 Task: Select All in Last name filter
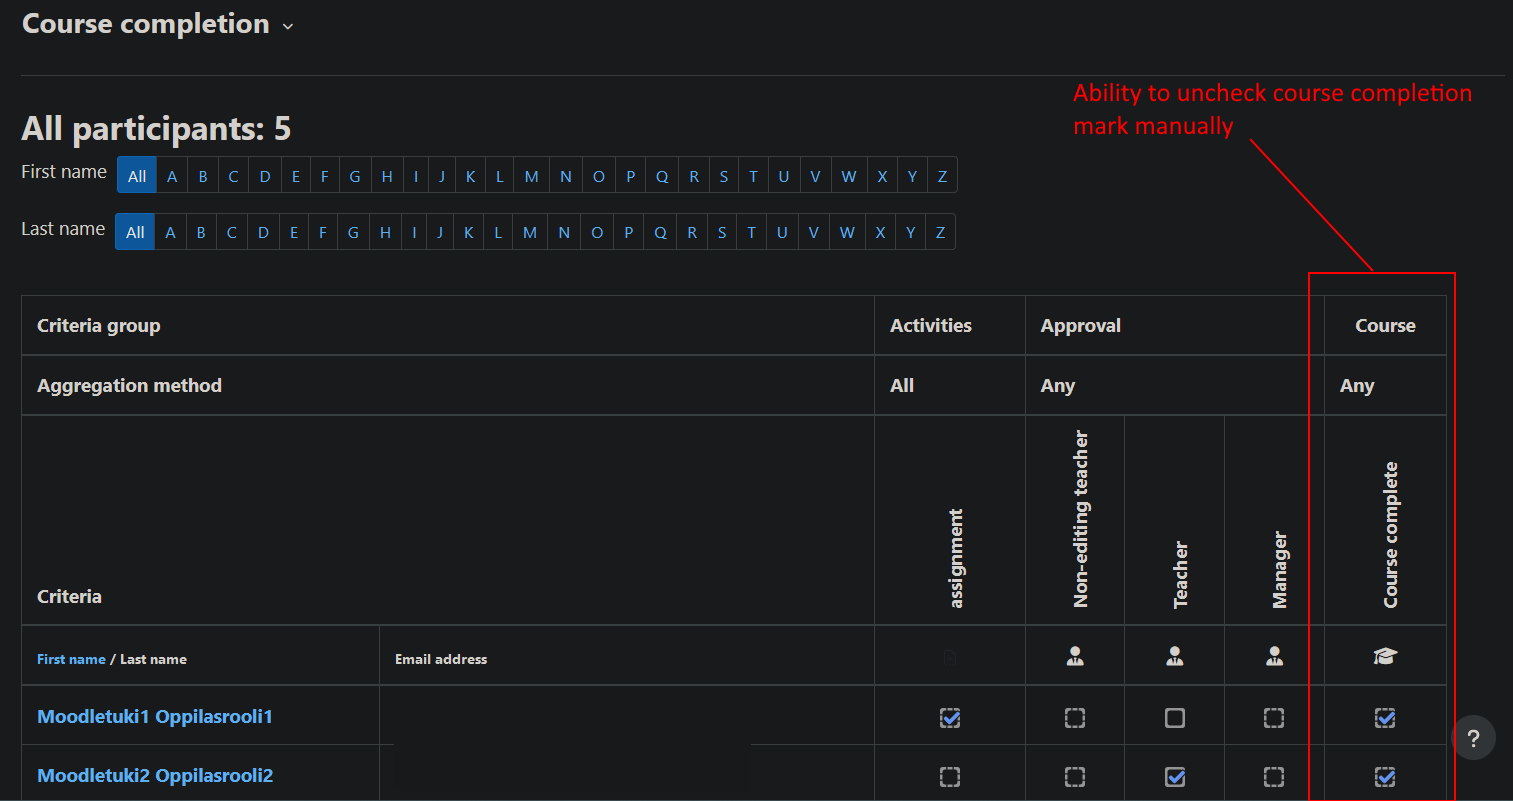click(135, 232)
